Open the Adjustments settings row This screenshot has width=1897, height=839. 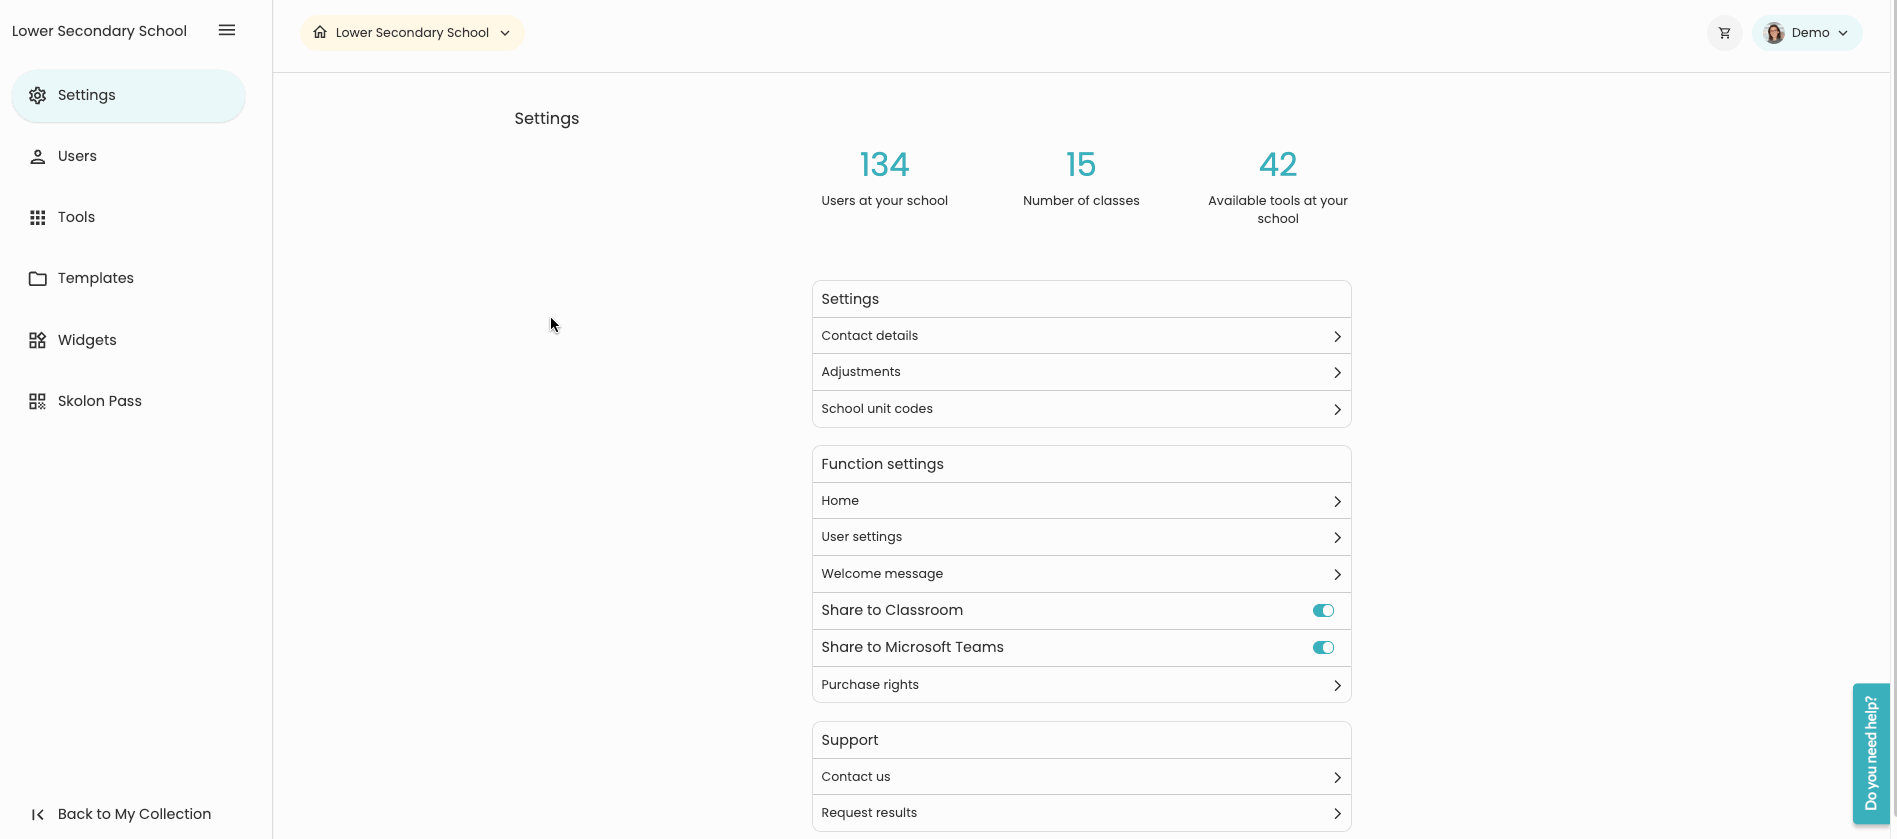pyautogui.click(x=1080, y=372)
